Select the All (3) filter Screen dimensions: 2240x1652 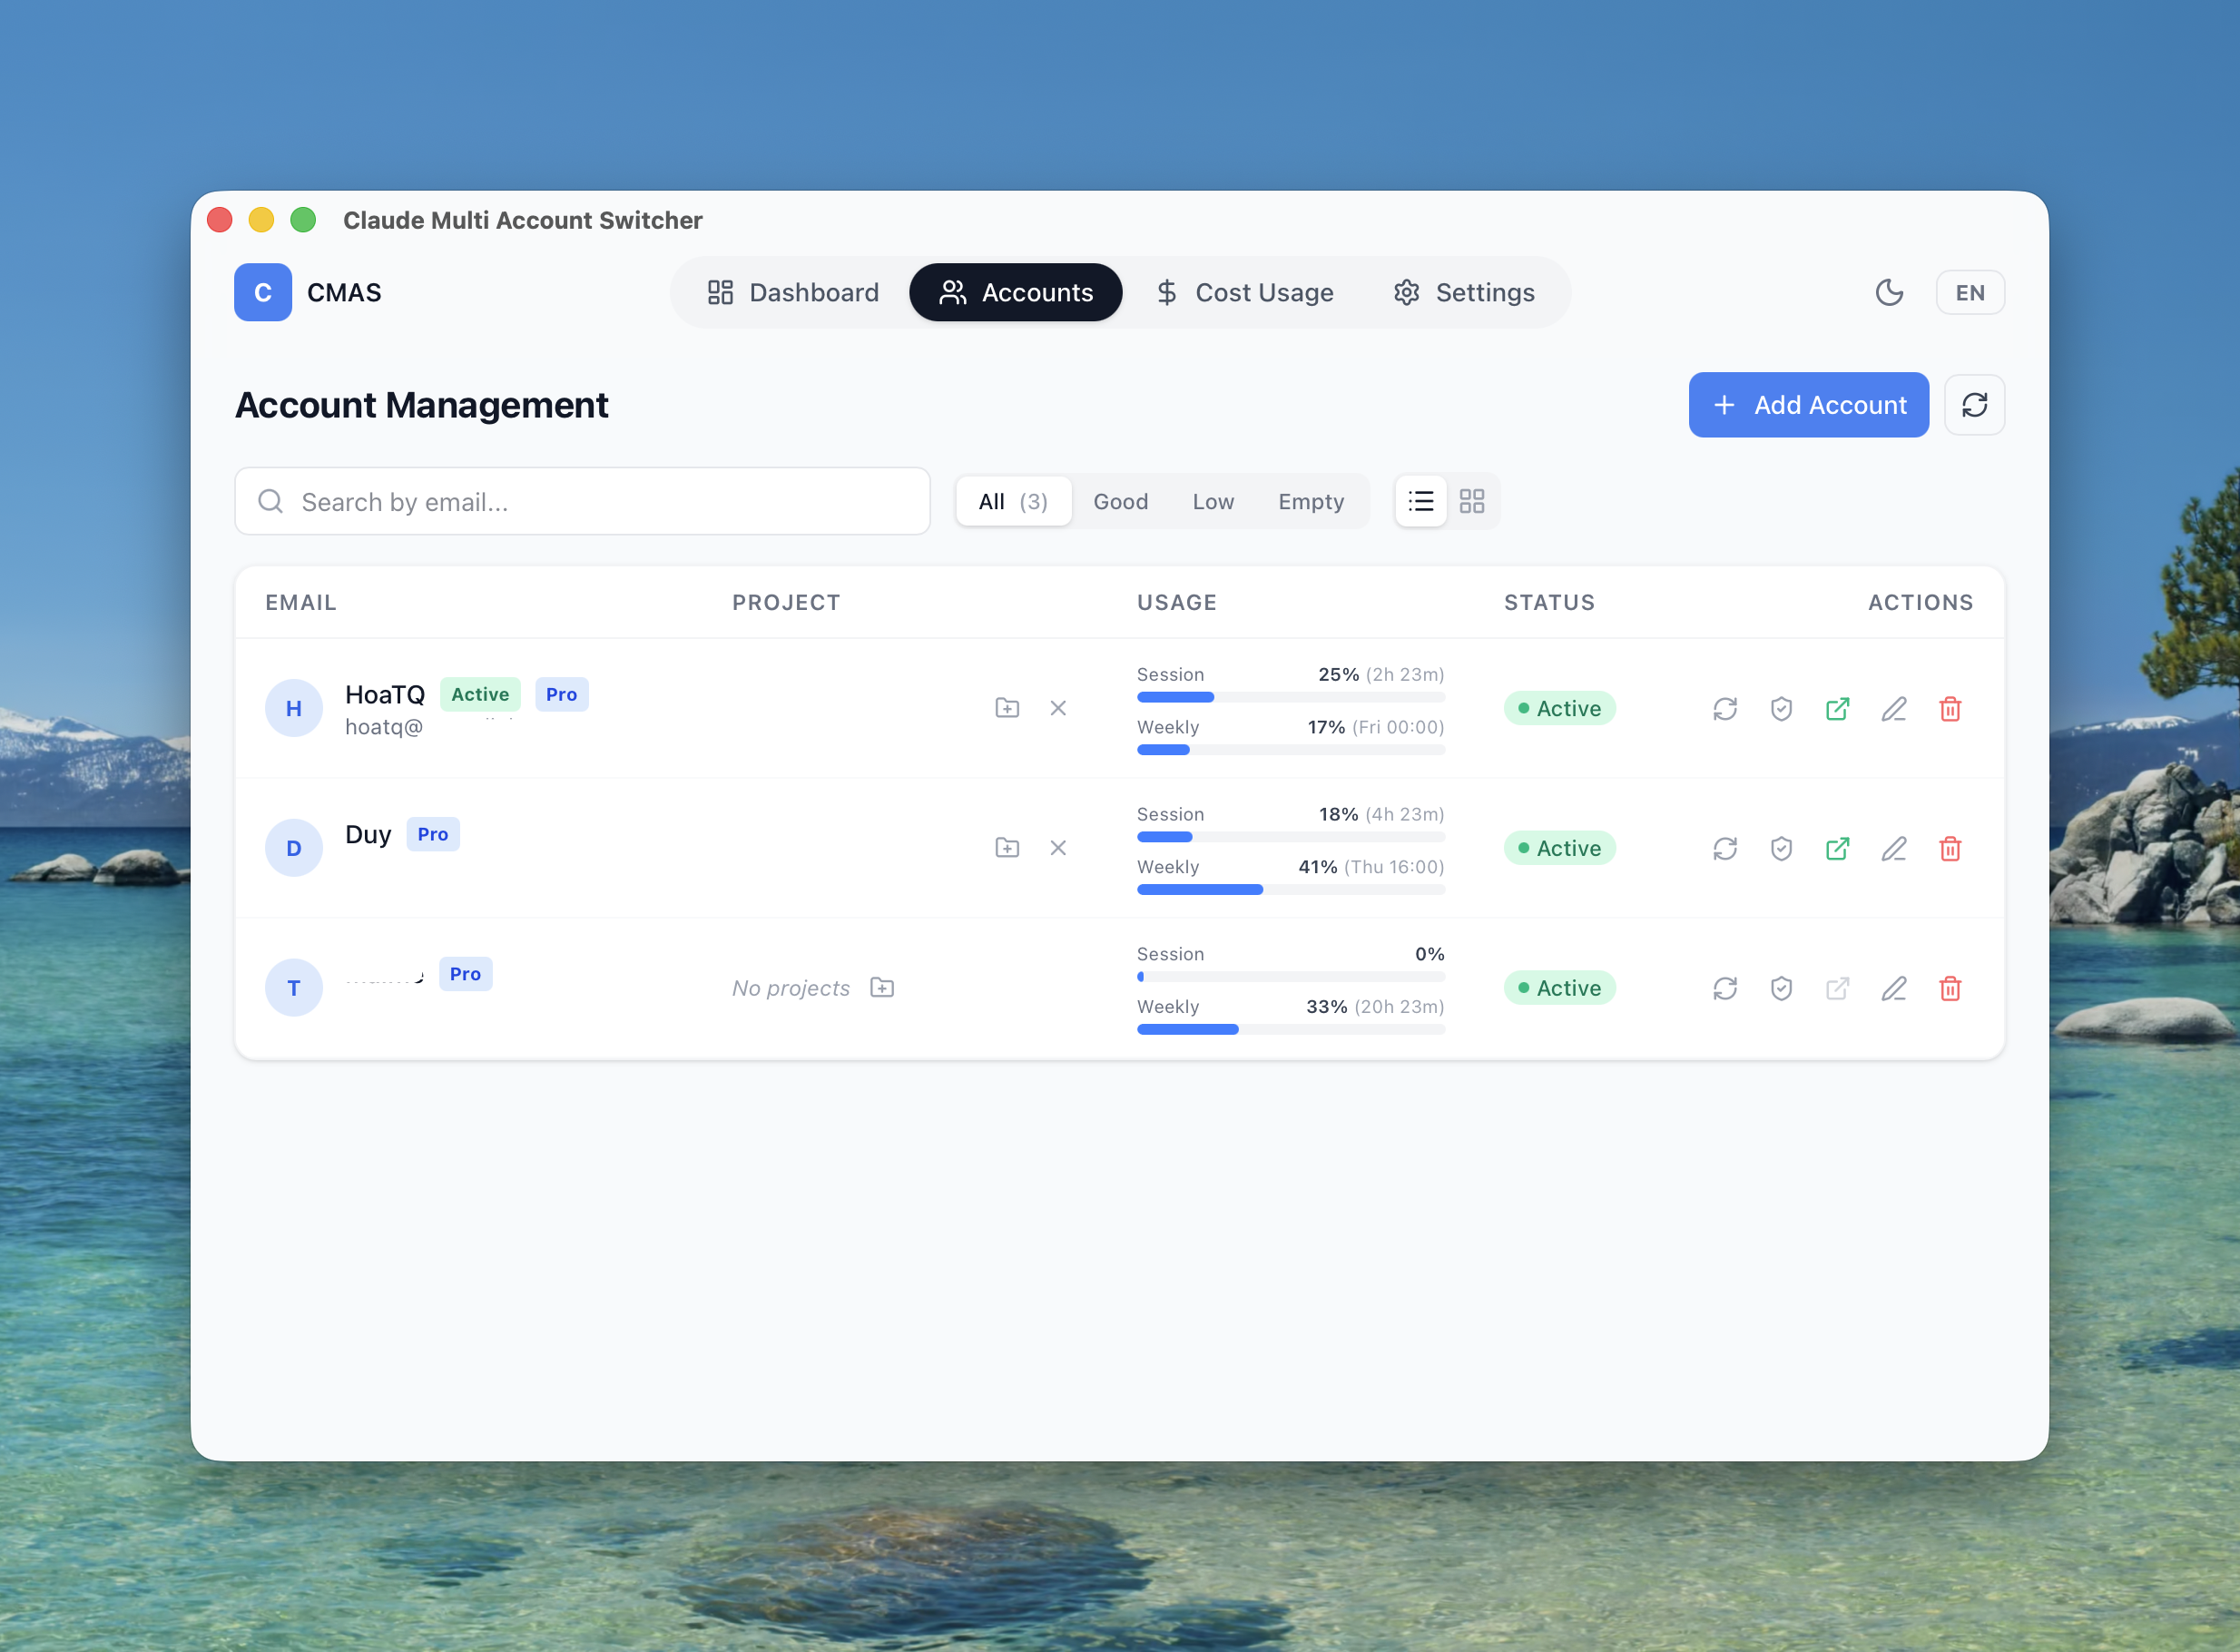coord(1013,501)
